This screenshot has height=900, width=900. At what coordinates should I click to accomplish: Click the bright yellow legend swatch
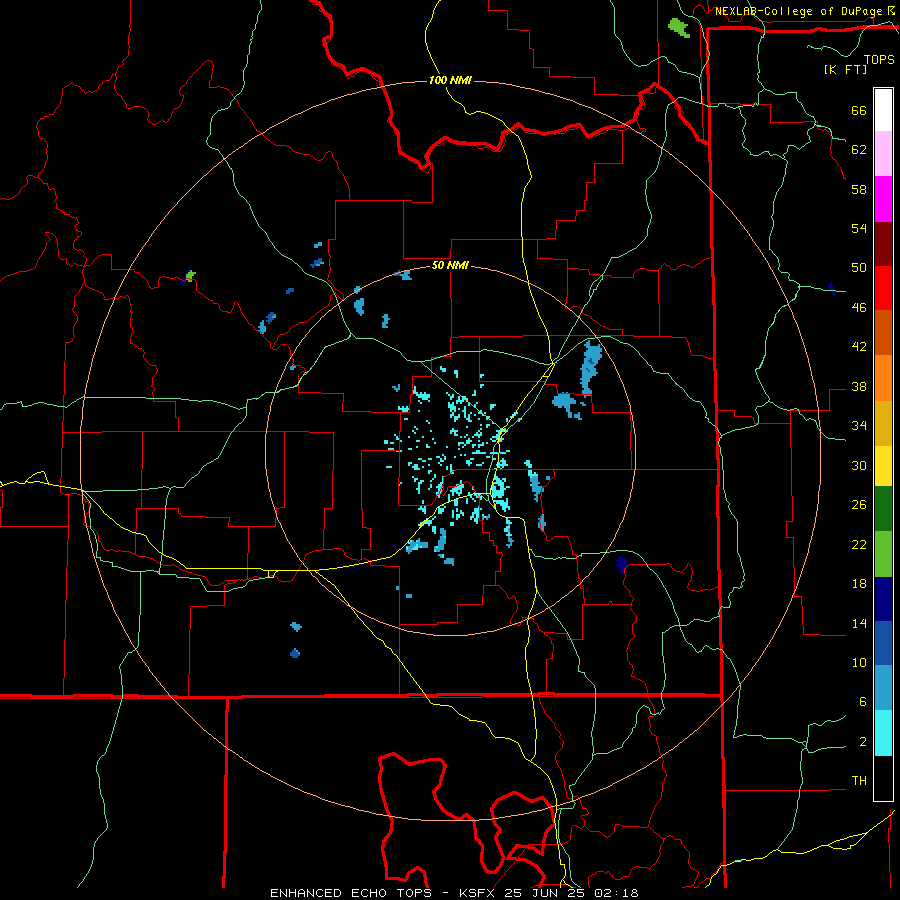[x=883, y=465]
